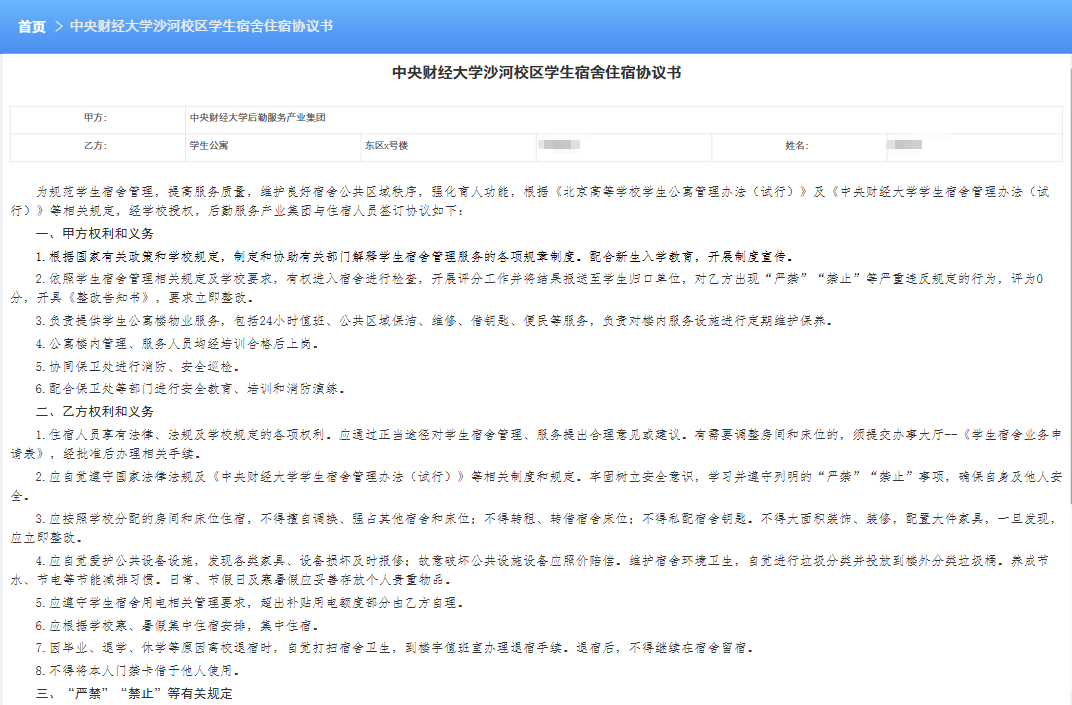Click heading 三、“严禁”“禁止”等有关规定

pyautogui.click(x=134, y=693)
